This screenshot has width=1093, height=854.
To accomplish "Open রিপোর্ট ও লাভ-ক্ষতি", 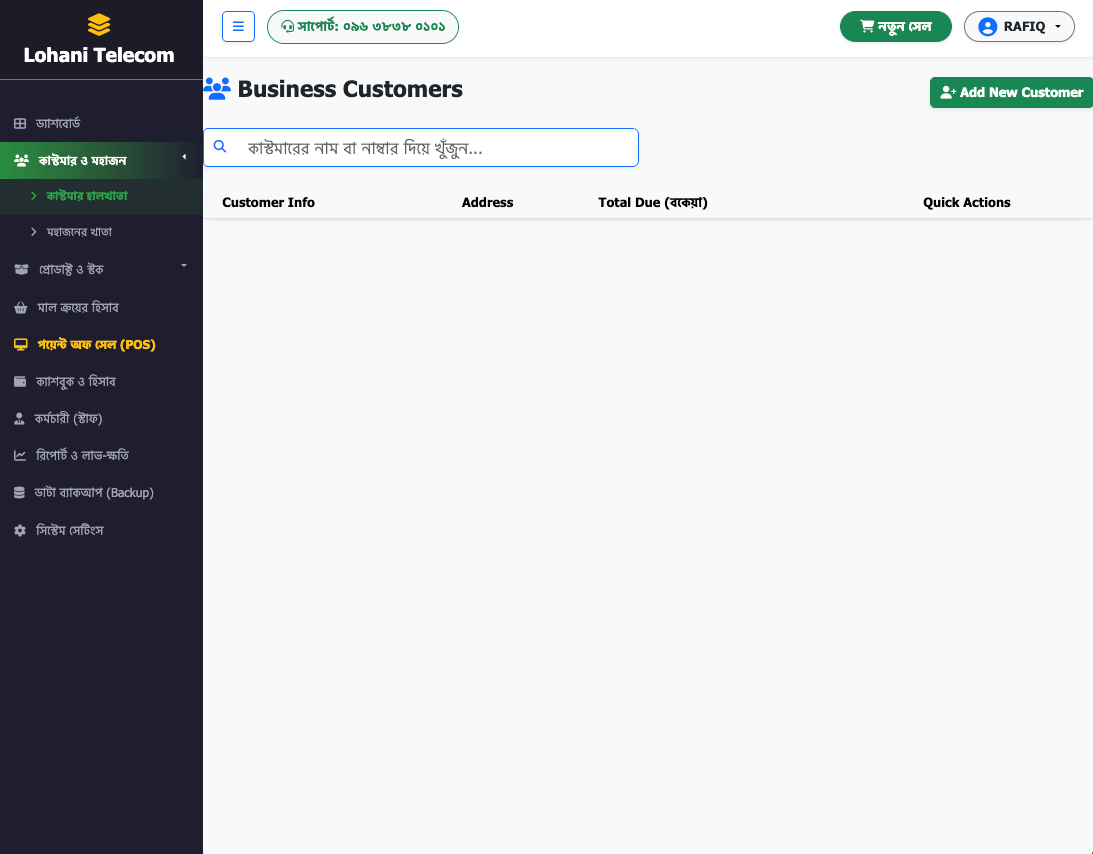I will [x=101, y=455].
